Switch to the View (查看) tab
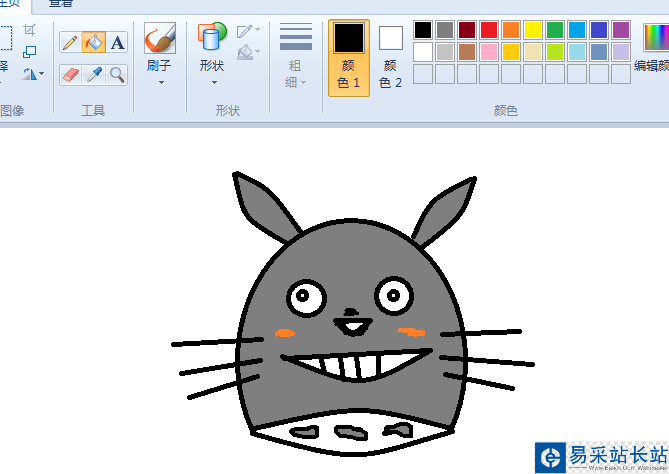669x474 pixels. tap(61, 3)
